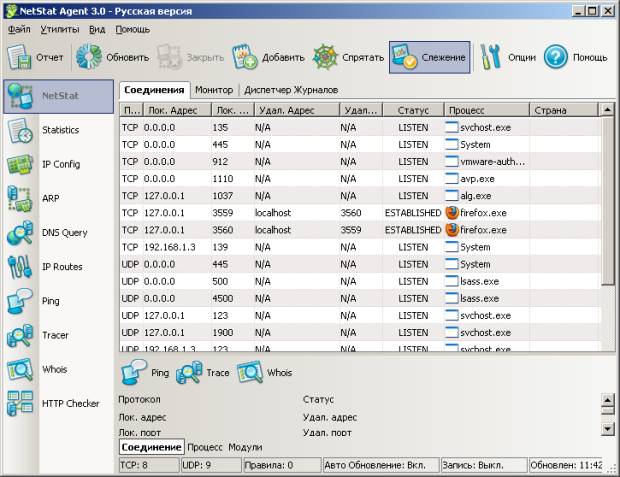Select UDP System port 445 row
Viewport: 620px width, 477px height.
[360, 264]
